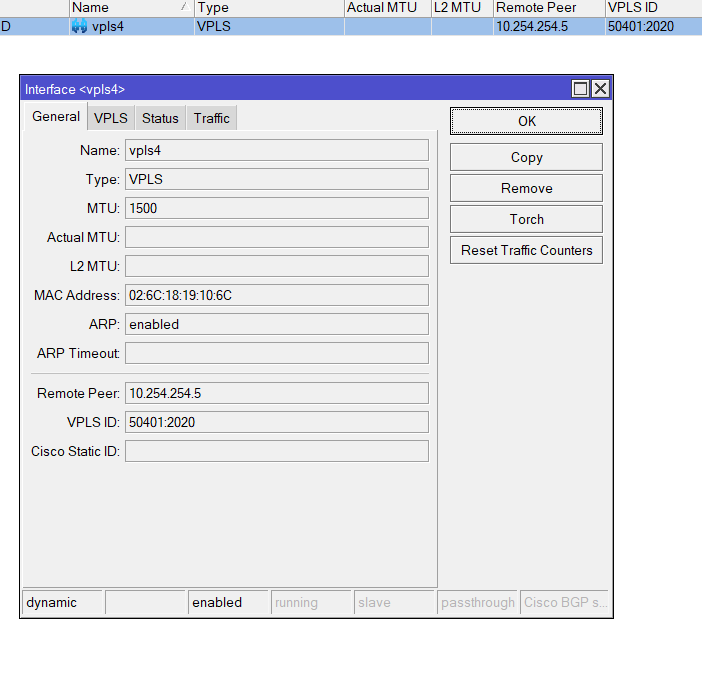Image resolution: width=702 pixels, height=686 pixels.
Task: Click the Remote Peer field in dialog
Action: click(x=277, y=393)
